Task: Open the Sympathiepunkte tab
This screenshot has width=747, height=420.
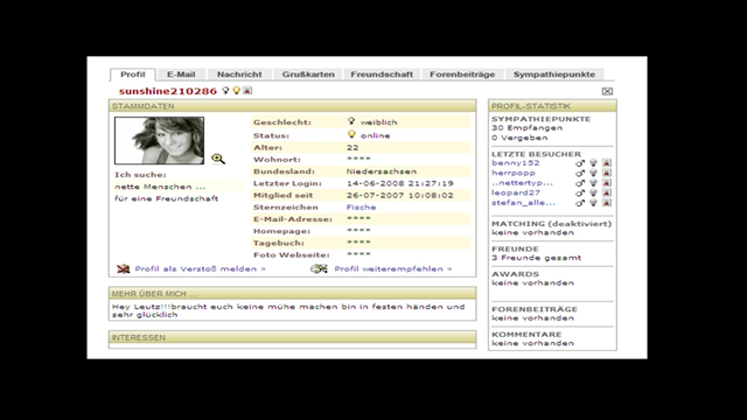Action: pyautogui.click(x=554, y=74)
